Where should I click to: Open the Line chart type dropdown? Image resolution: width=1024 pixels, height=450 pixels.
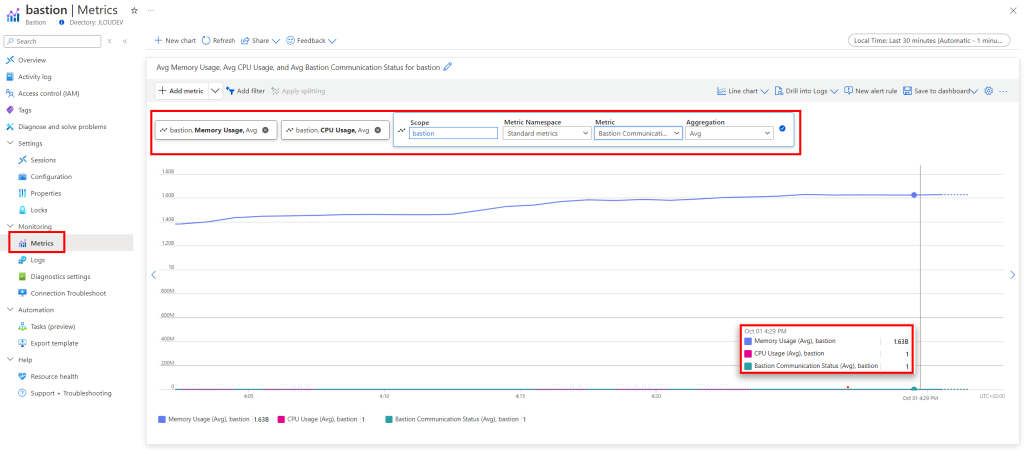coord(743,91)
